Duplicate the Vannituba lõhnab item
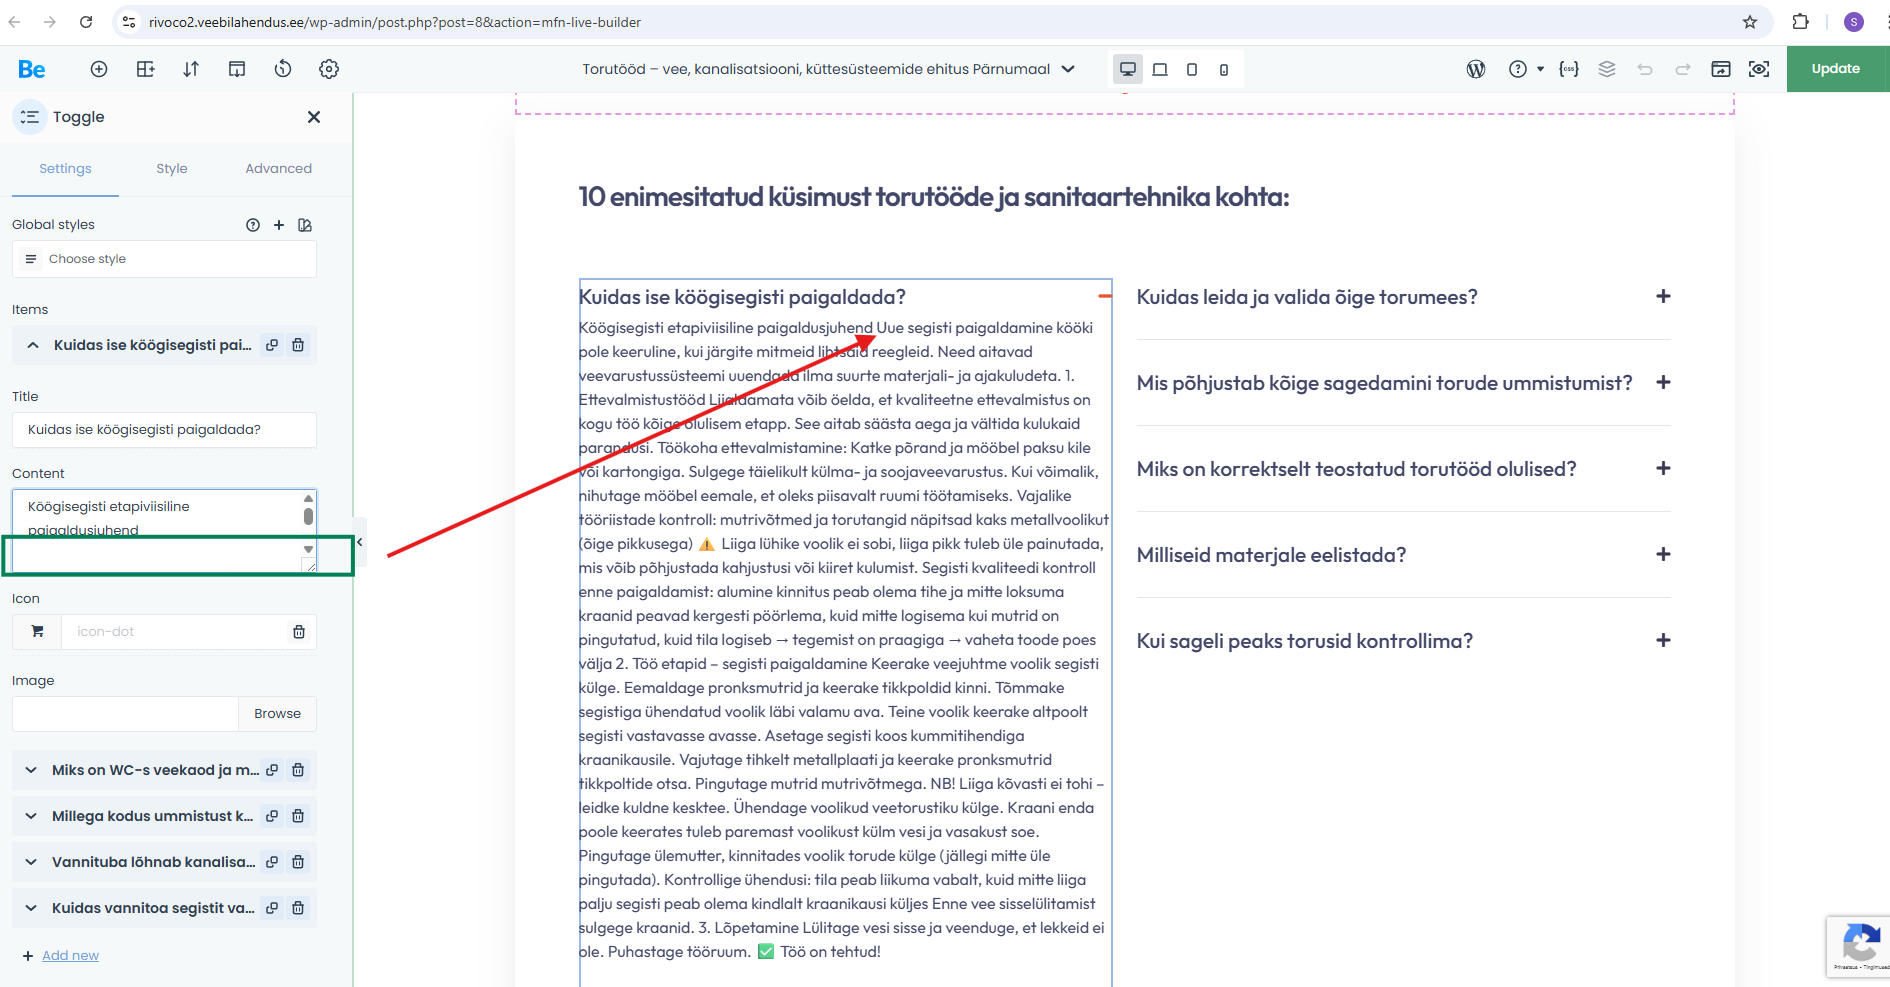Screen dimensions: 1890x987 (272, 862)
